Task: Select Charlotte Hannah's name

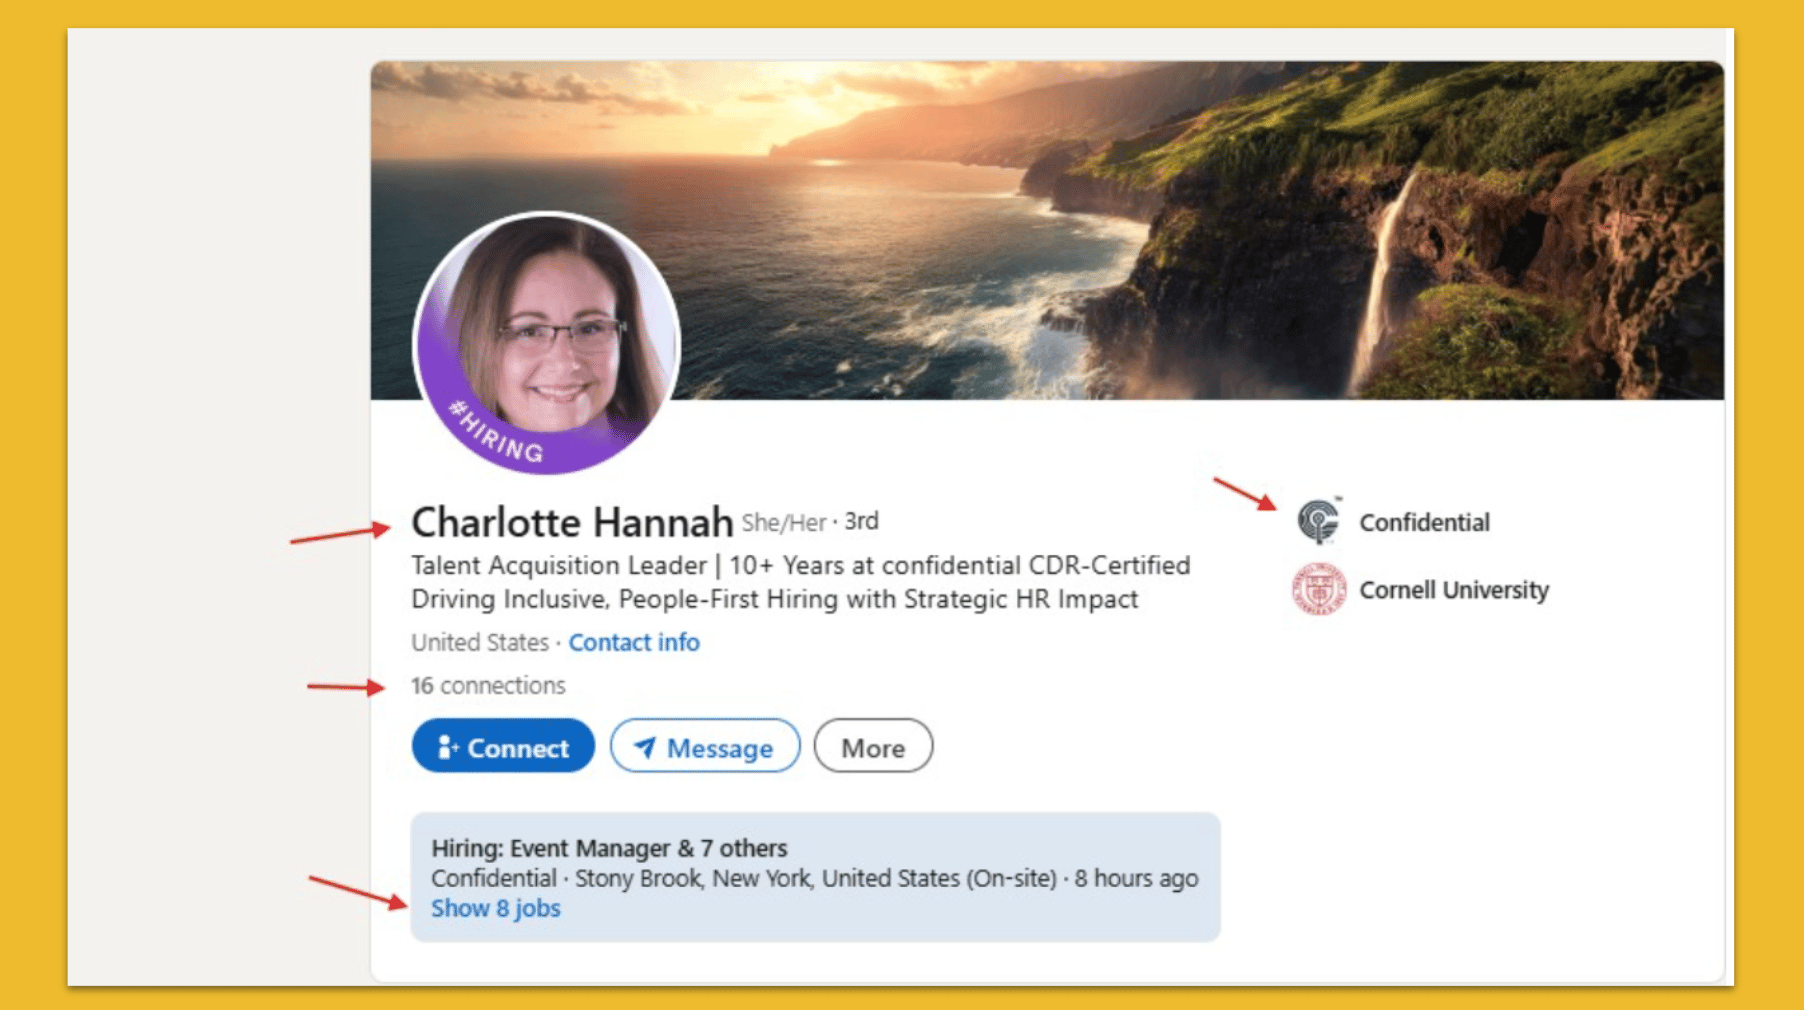Action: coord(570,521)
